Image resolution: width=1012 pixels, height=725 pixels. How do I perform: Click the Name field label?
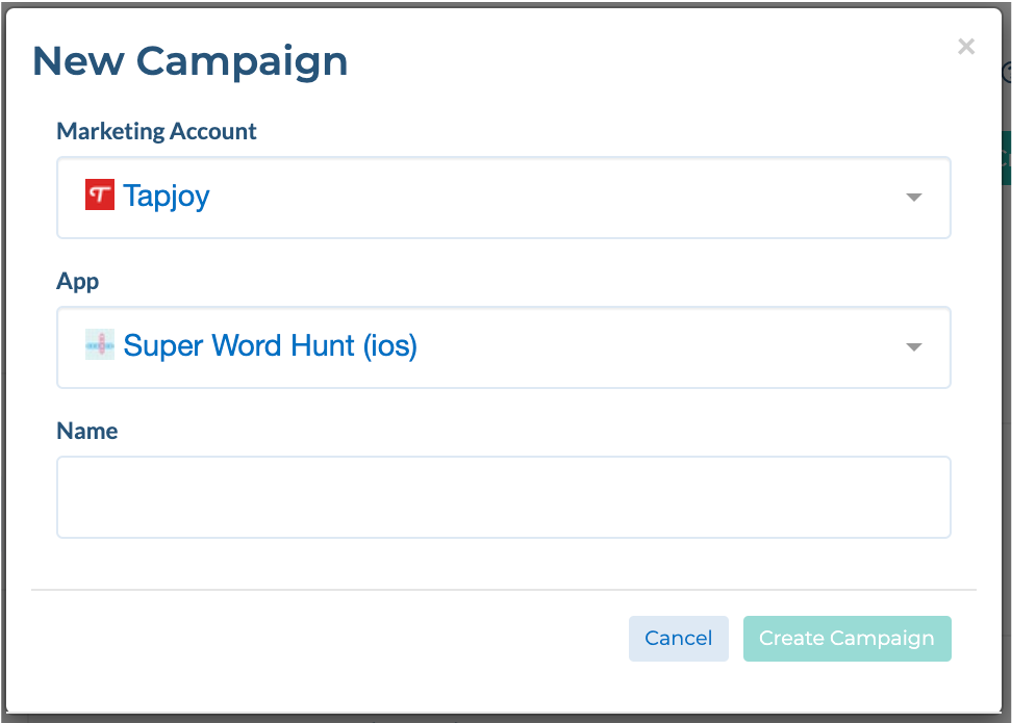click(87, 431)
